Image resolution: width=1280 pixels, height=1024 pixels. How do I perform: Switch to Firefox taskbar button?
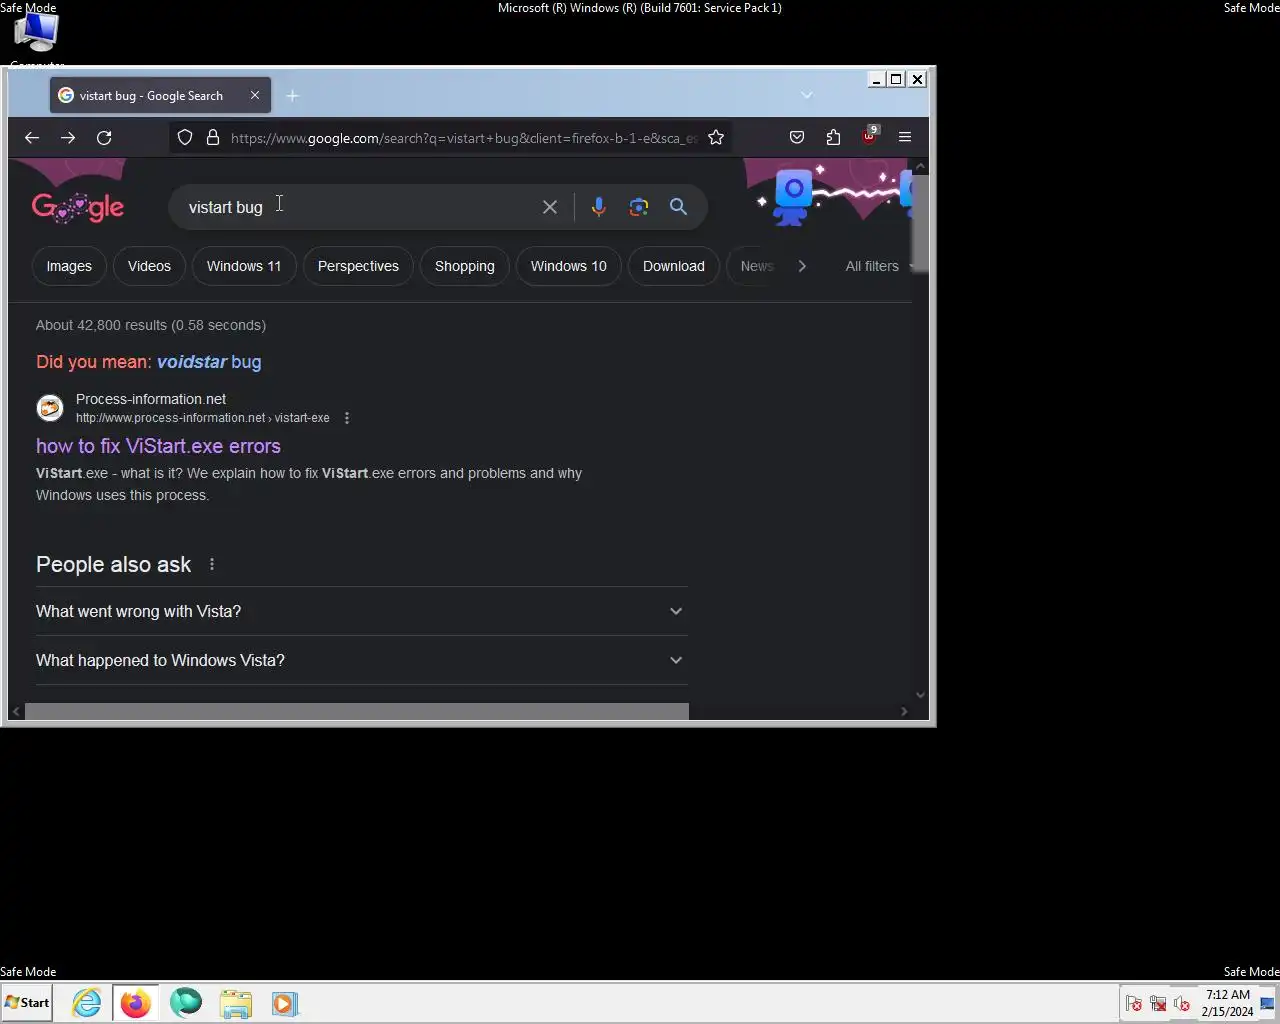click(135, 1003)
